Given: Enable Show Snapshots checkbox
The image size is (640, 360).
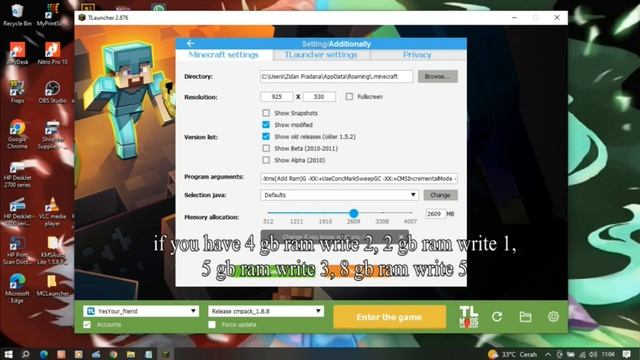Looking at the screenshot, I should (266, 113).
